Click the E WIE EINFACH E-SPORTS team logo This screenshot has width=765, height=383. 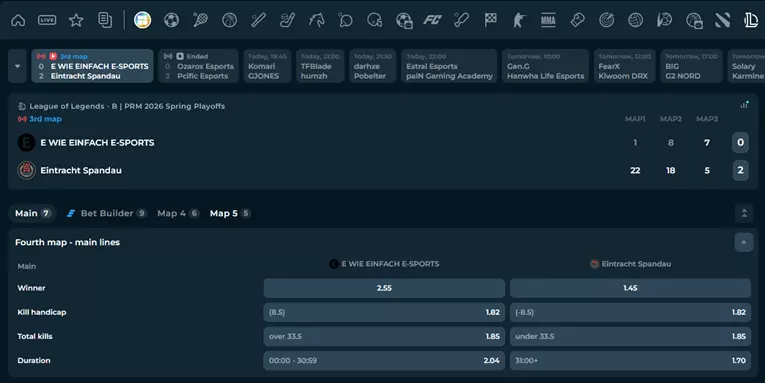point(26,142)
